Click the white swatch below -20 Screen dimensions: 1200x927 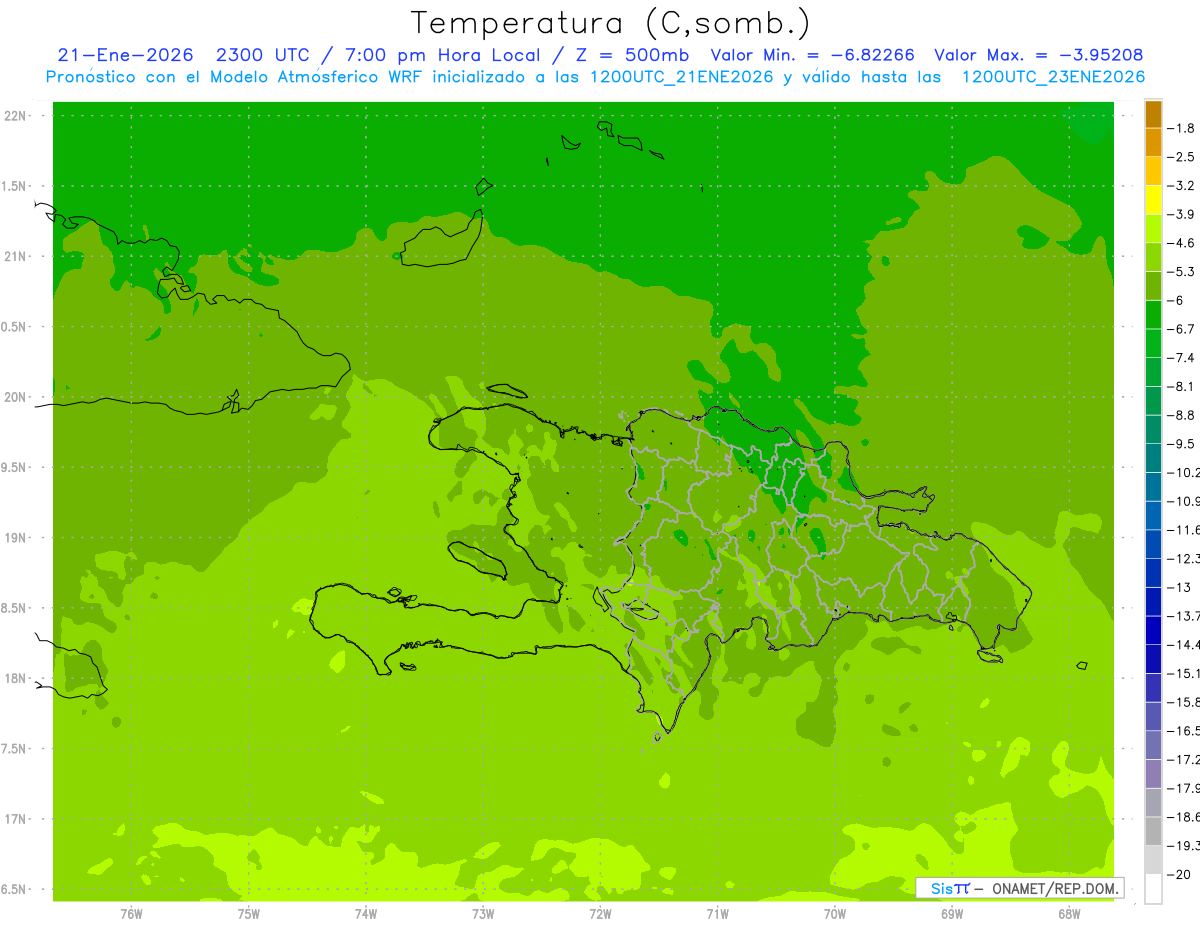point(1153,889)
